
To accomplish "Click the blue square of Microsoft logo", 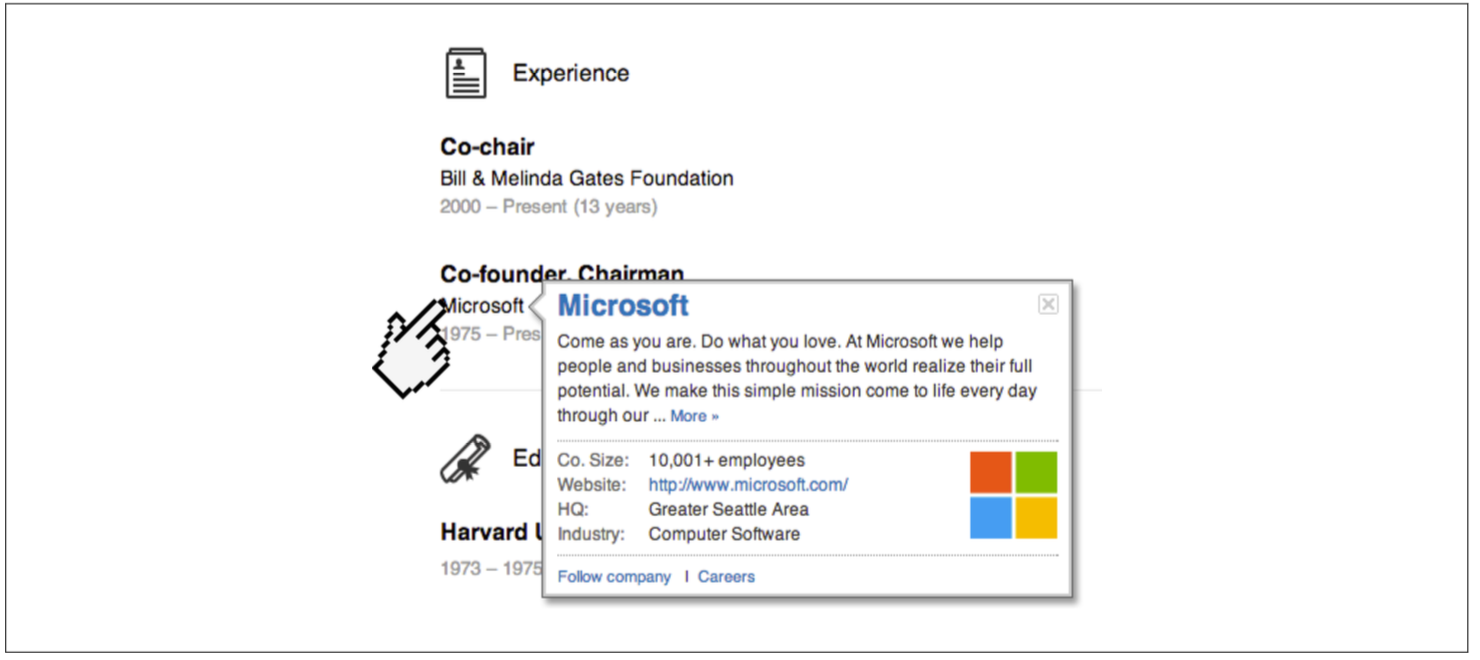I will [991, 518].
